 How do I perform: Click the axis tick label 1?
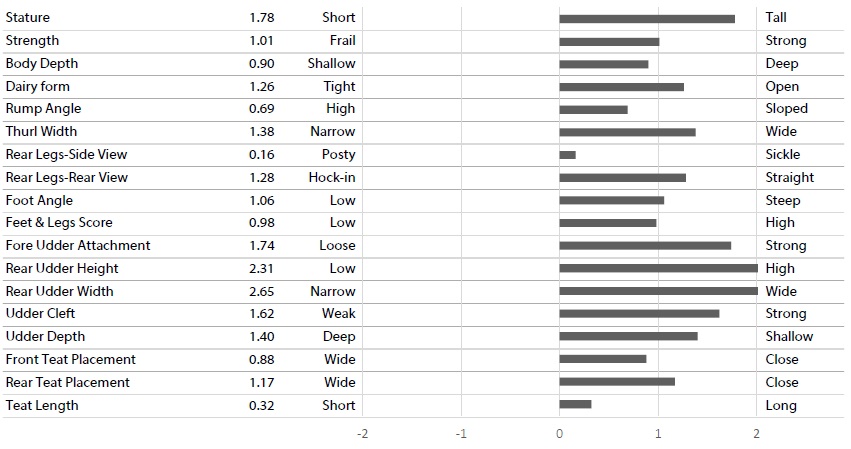(x=658, y=434)
